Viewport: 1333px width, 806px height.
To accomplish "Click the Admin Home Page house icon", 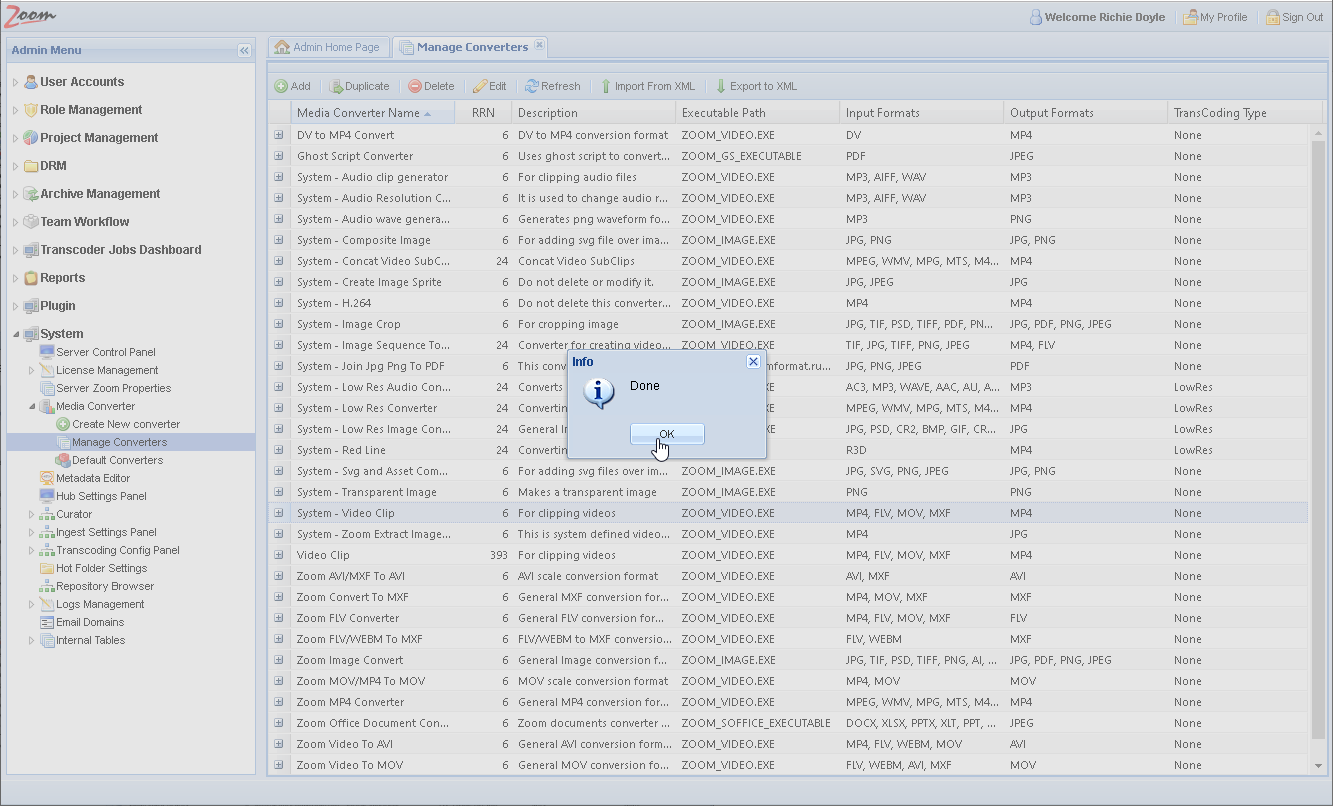I will coord(282,47).
